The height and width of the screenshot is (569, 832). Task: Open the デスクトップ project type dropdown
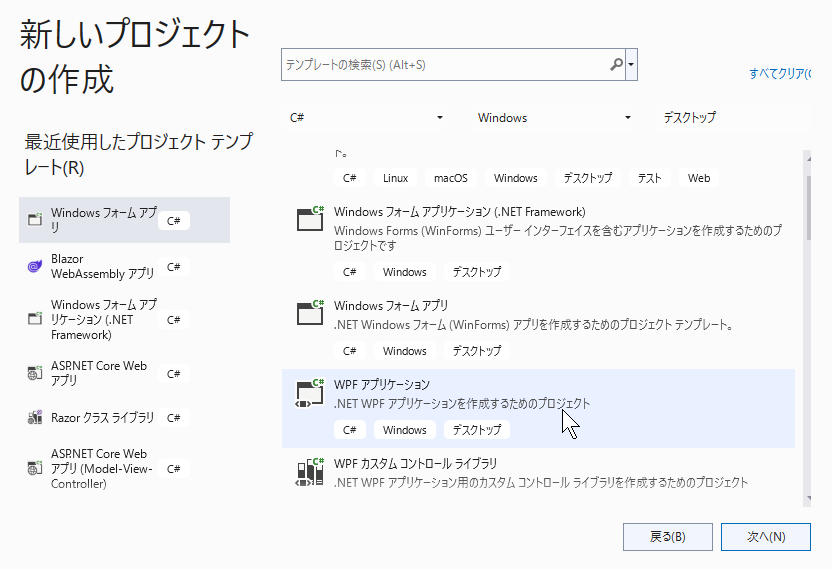tap(734, 117)
